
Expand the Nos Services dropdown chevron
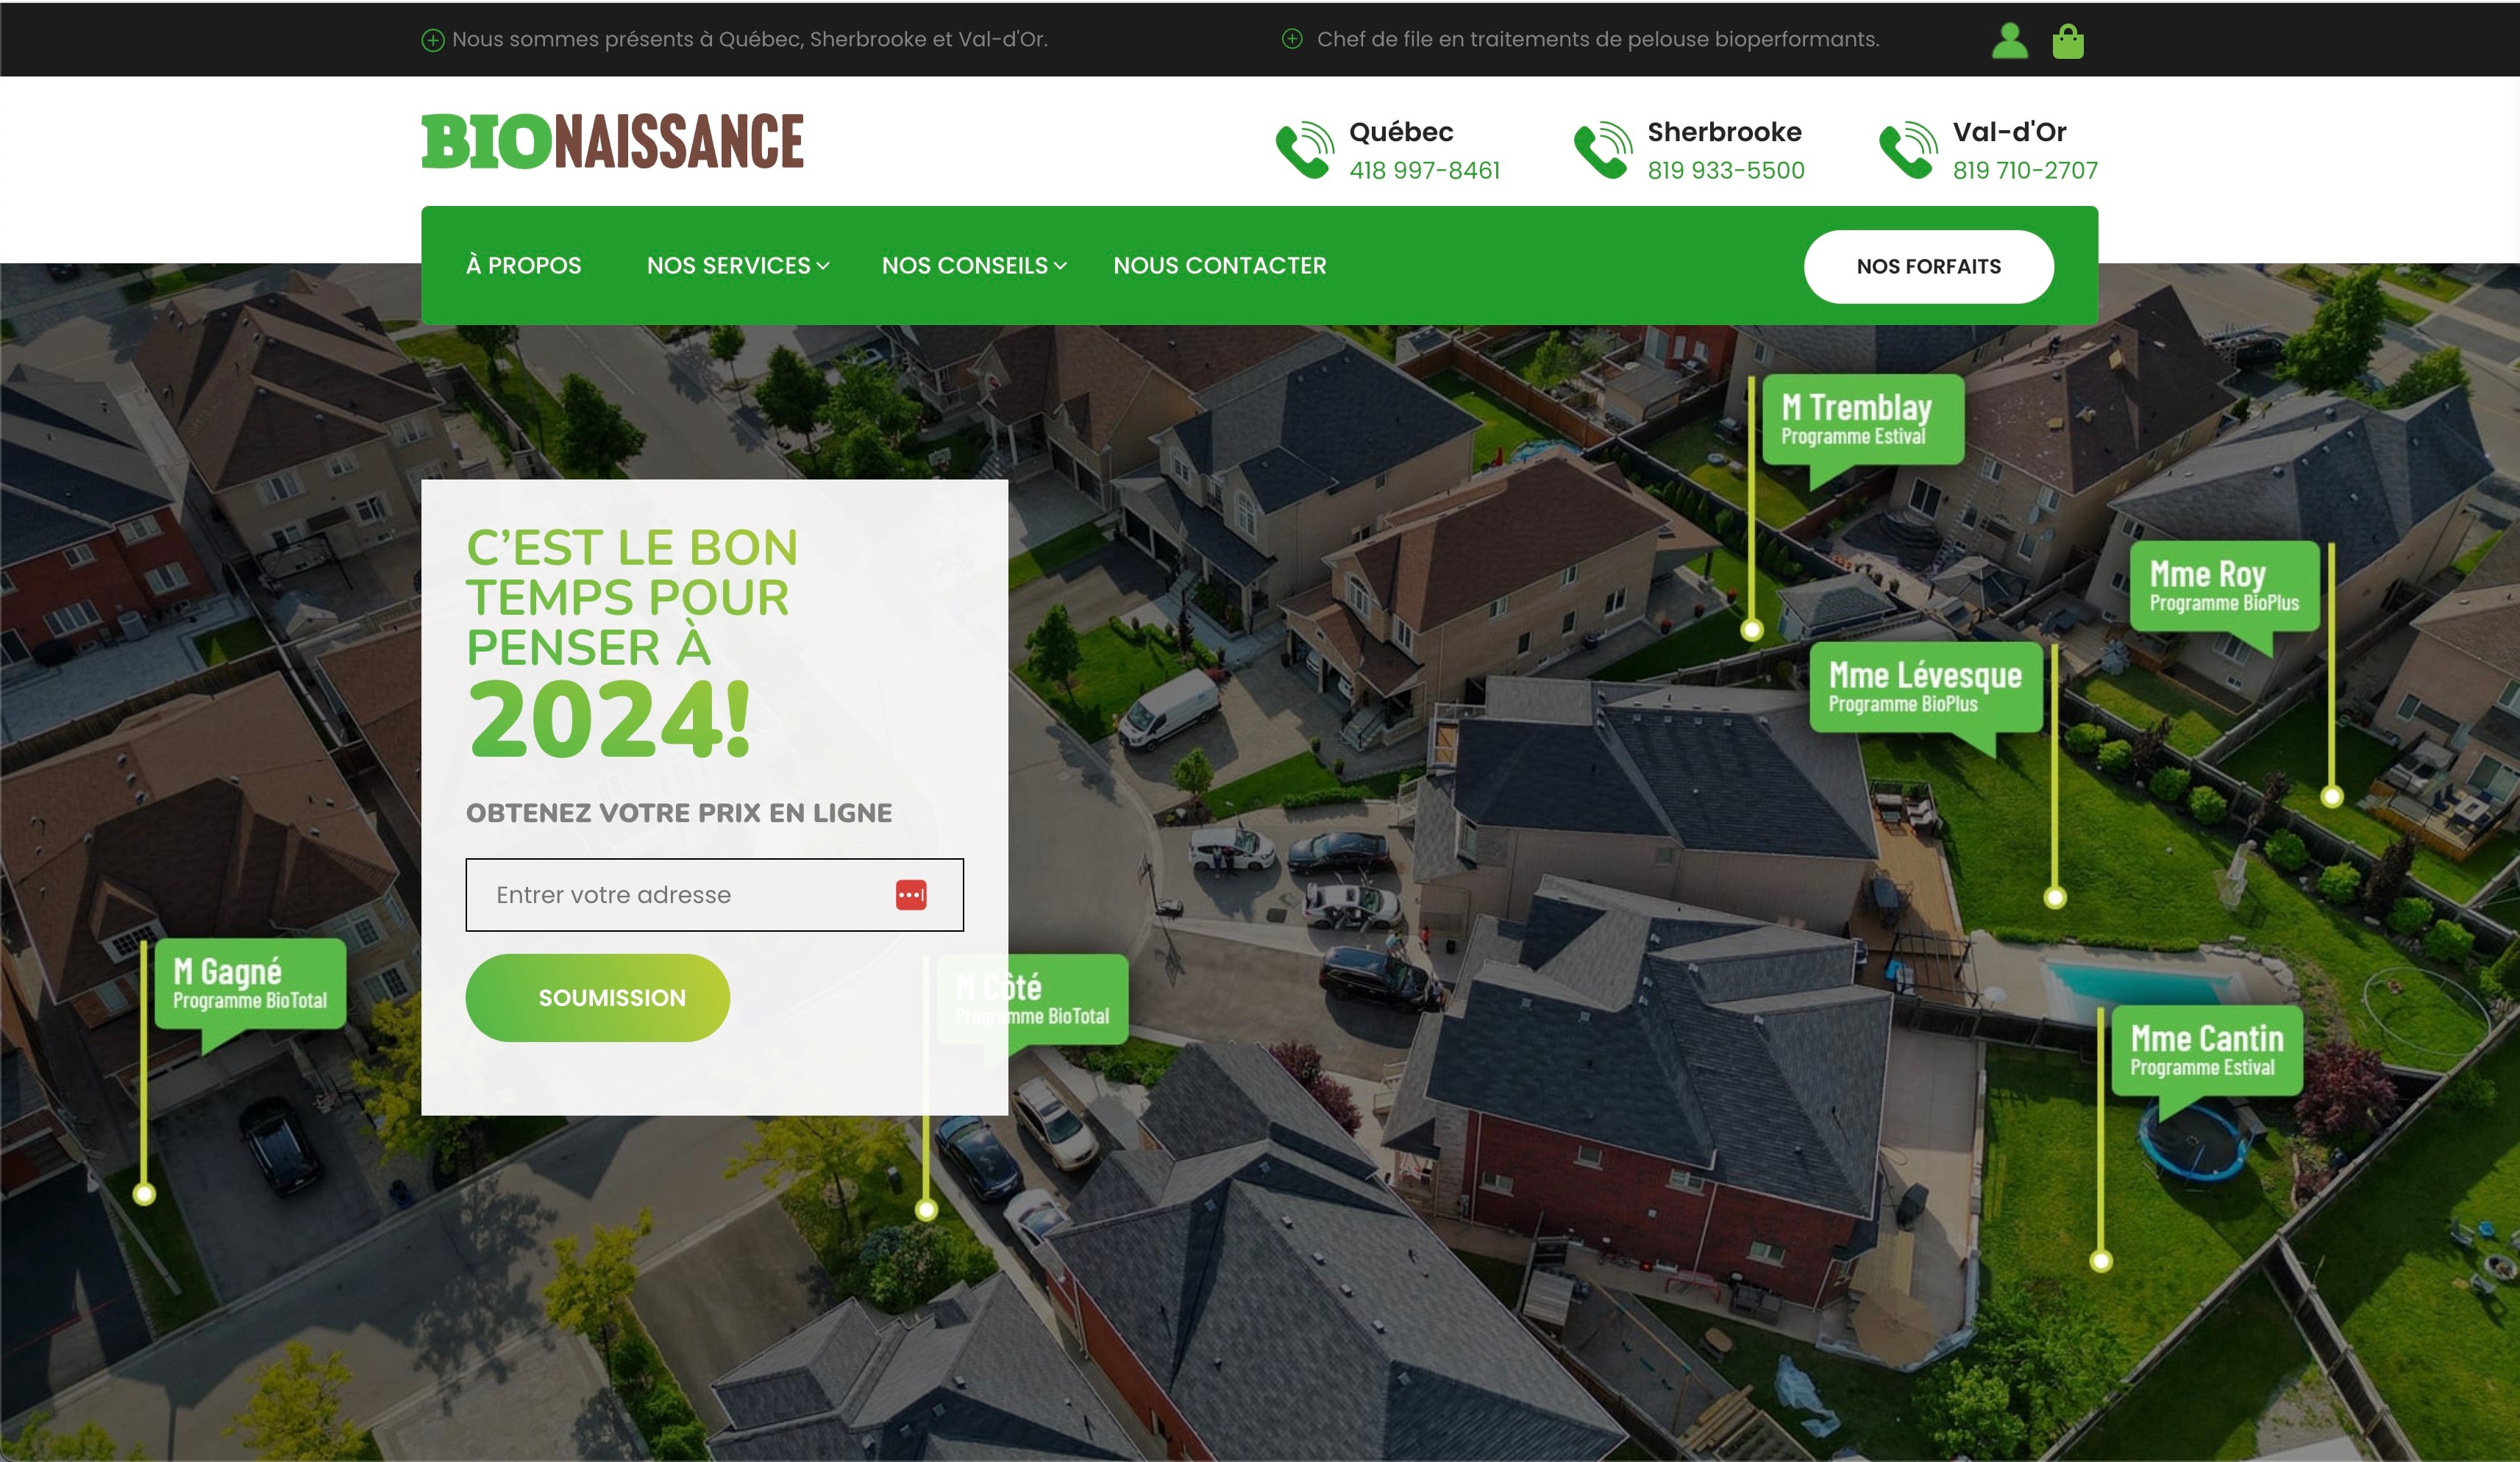click(x=823, y=266)
